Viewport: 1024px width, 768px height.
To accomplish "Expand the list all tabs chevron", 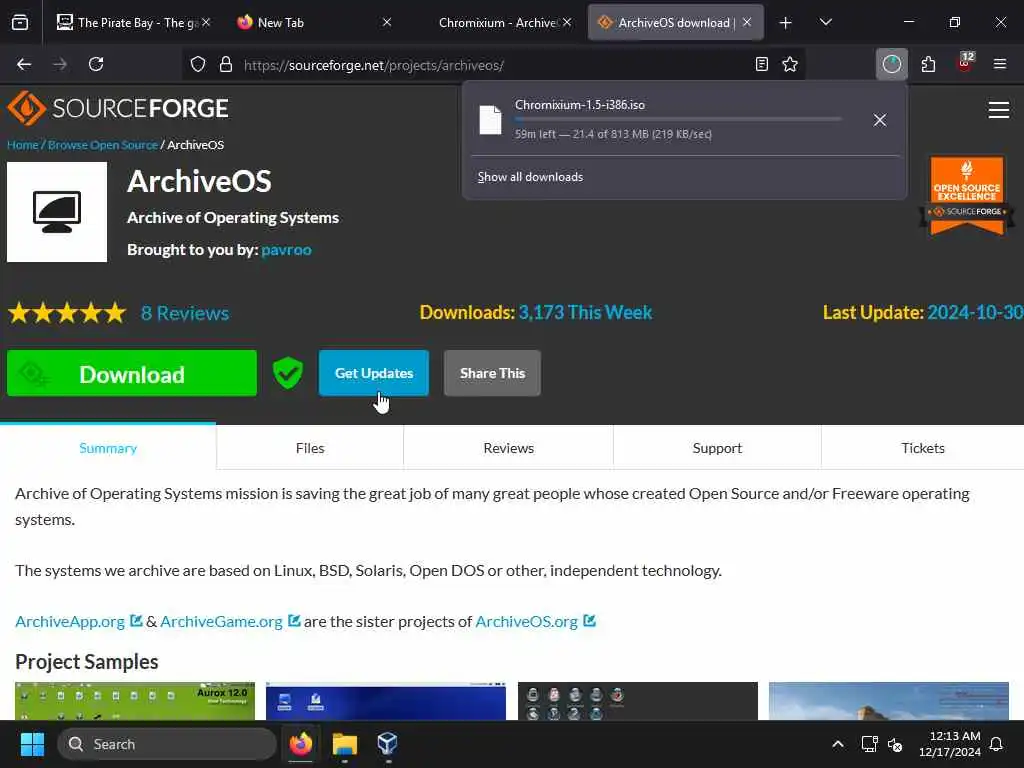I will click(x=825, y=23).
